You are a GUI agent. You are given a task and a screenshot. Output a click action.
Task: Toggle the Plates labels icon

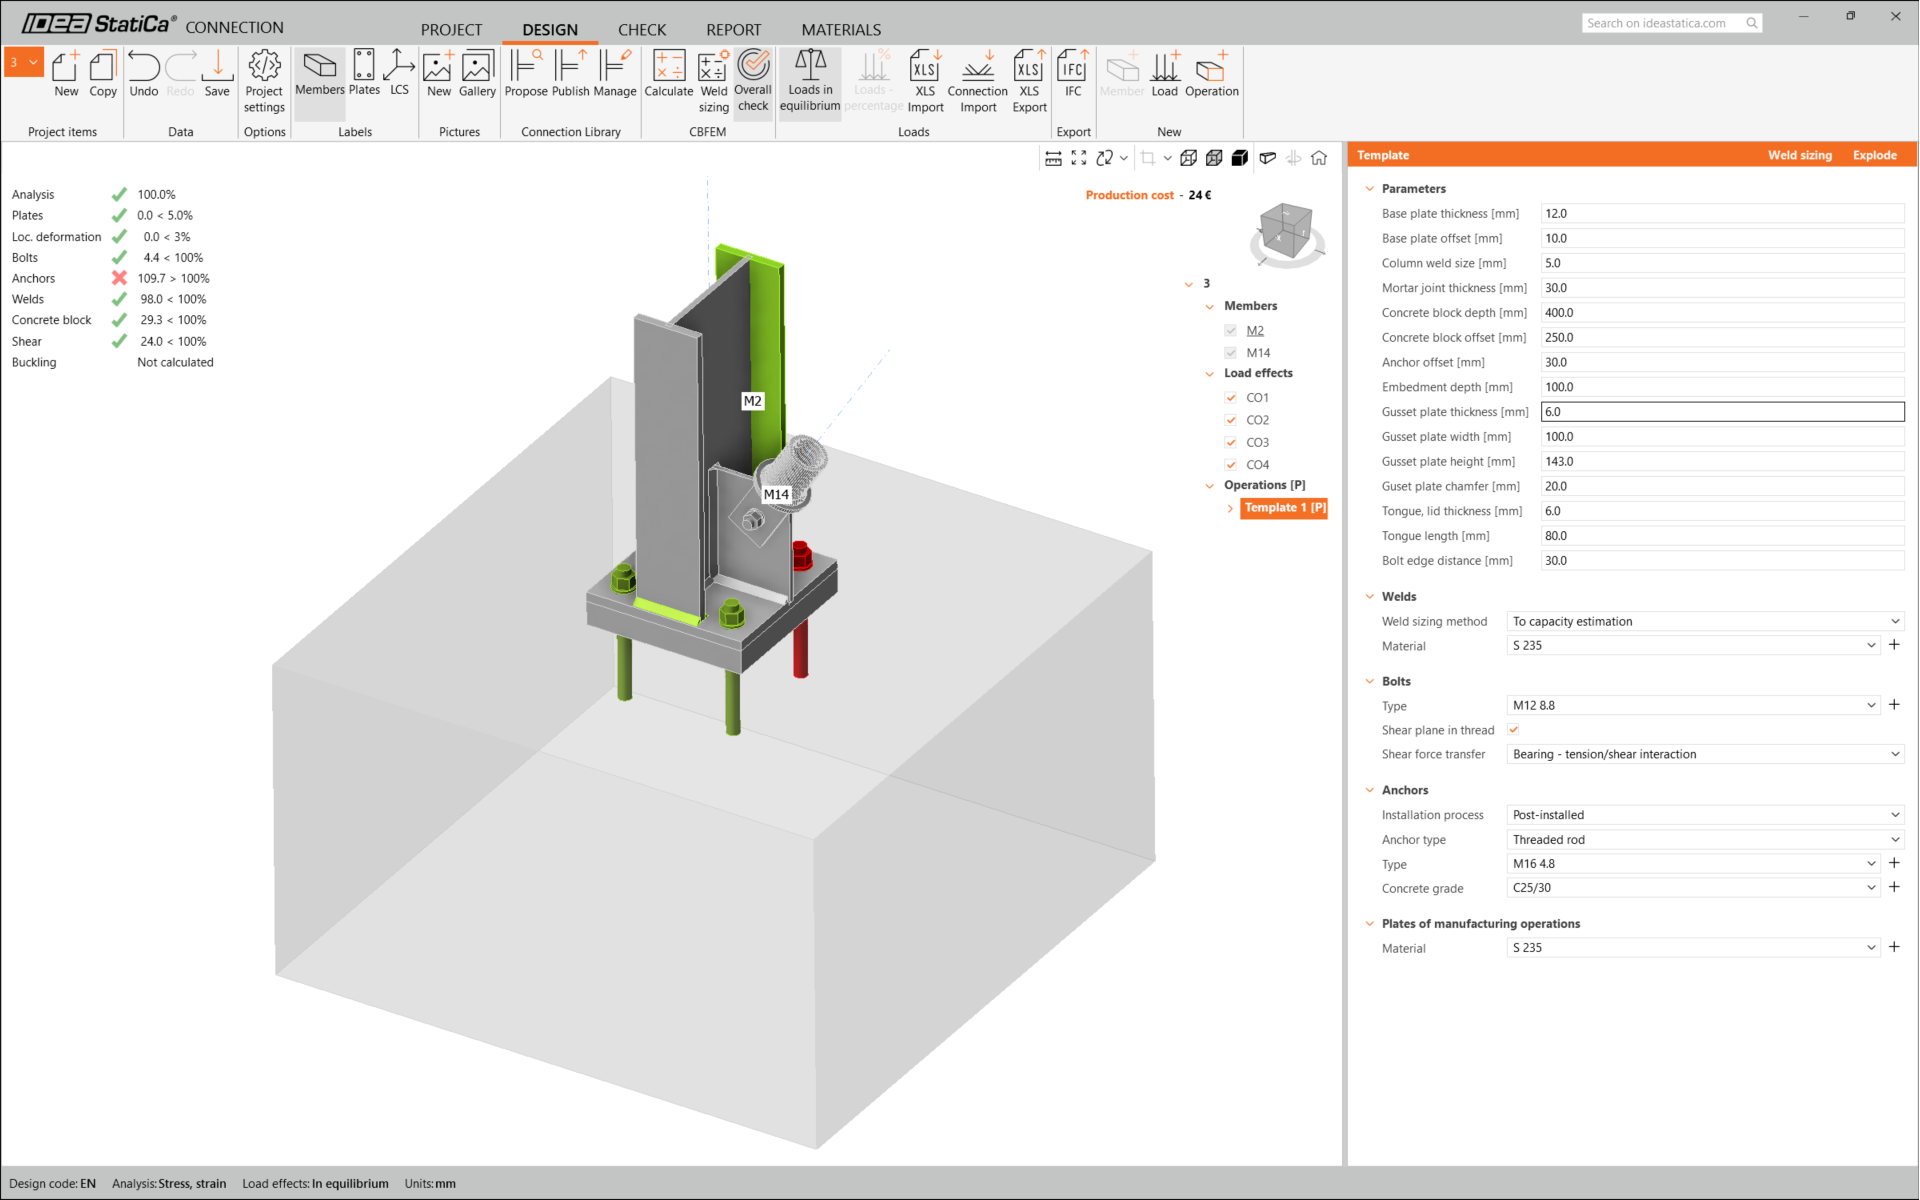[364, 75]
